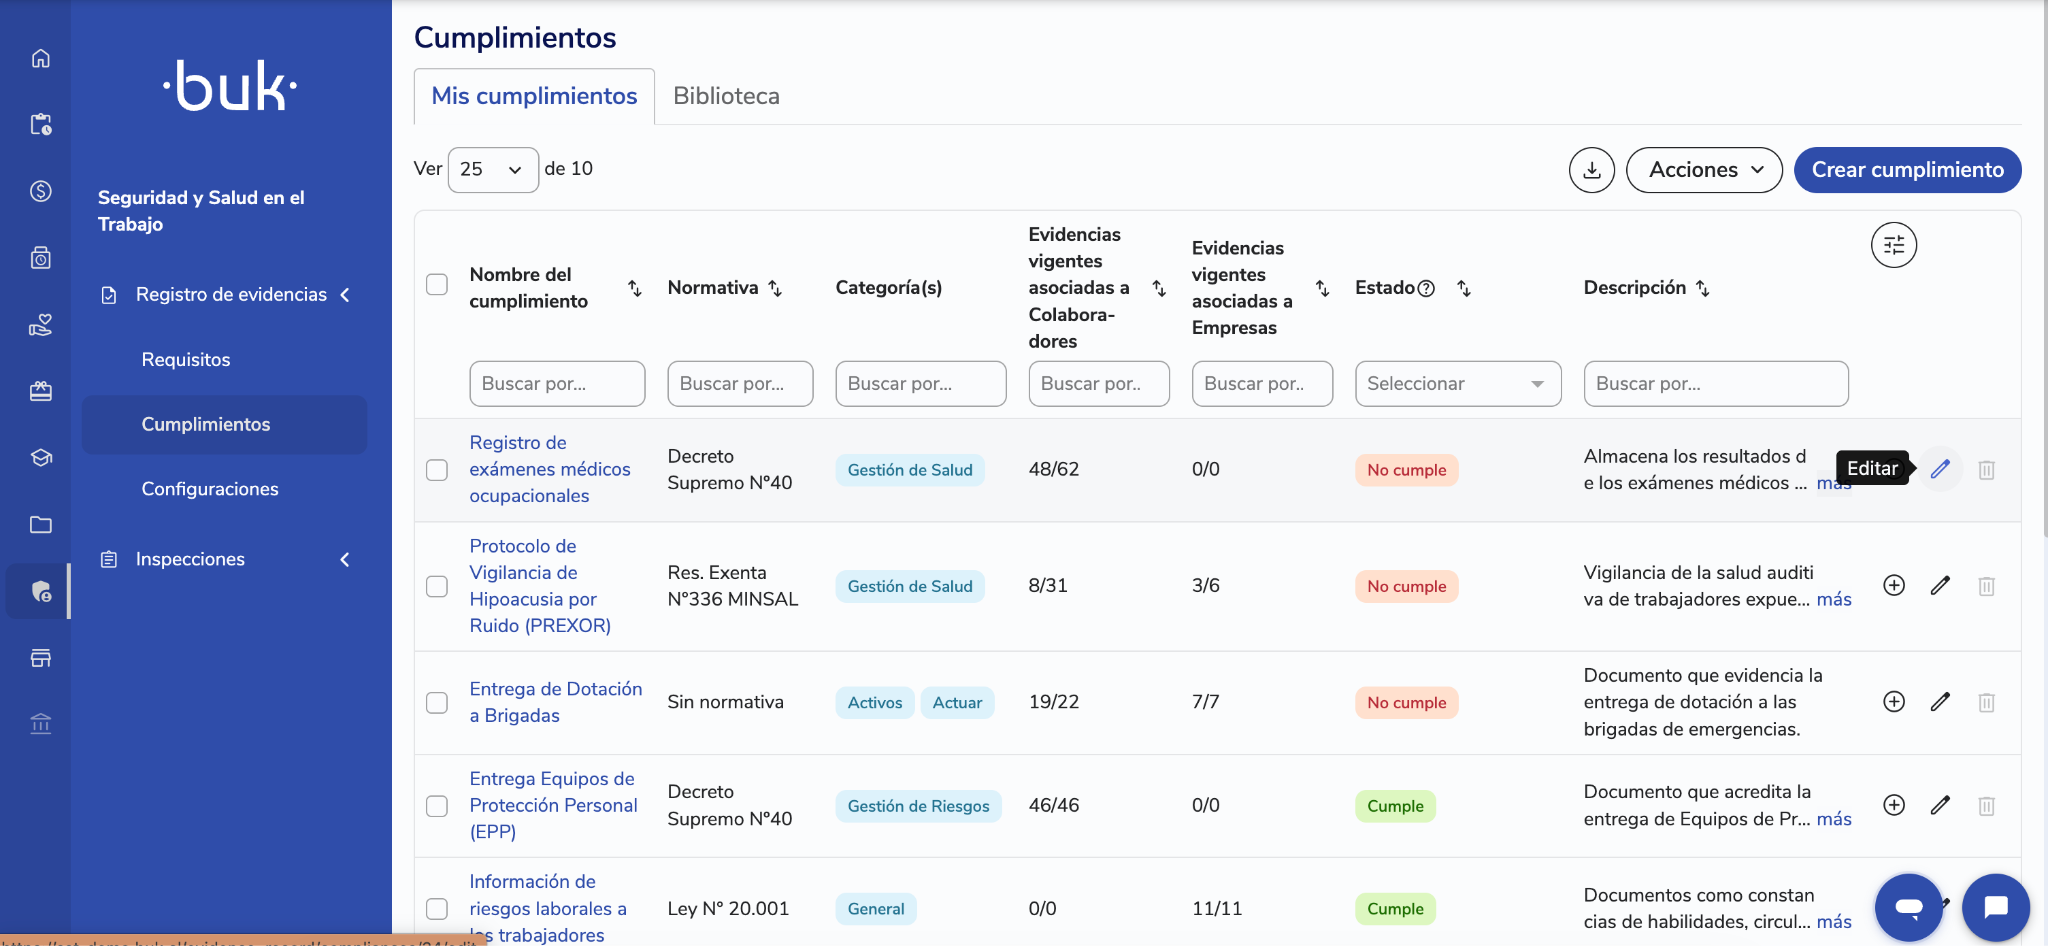Sort by Evidencias asociadas a Colaboradores column
This screenshot has height=946, width=2048.
[x=1159, y=288]
